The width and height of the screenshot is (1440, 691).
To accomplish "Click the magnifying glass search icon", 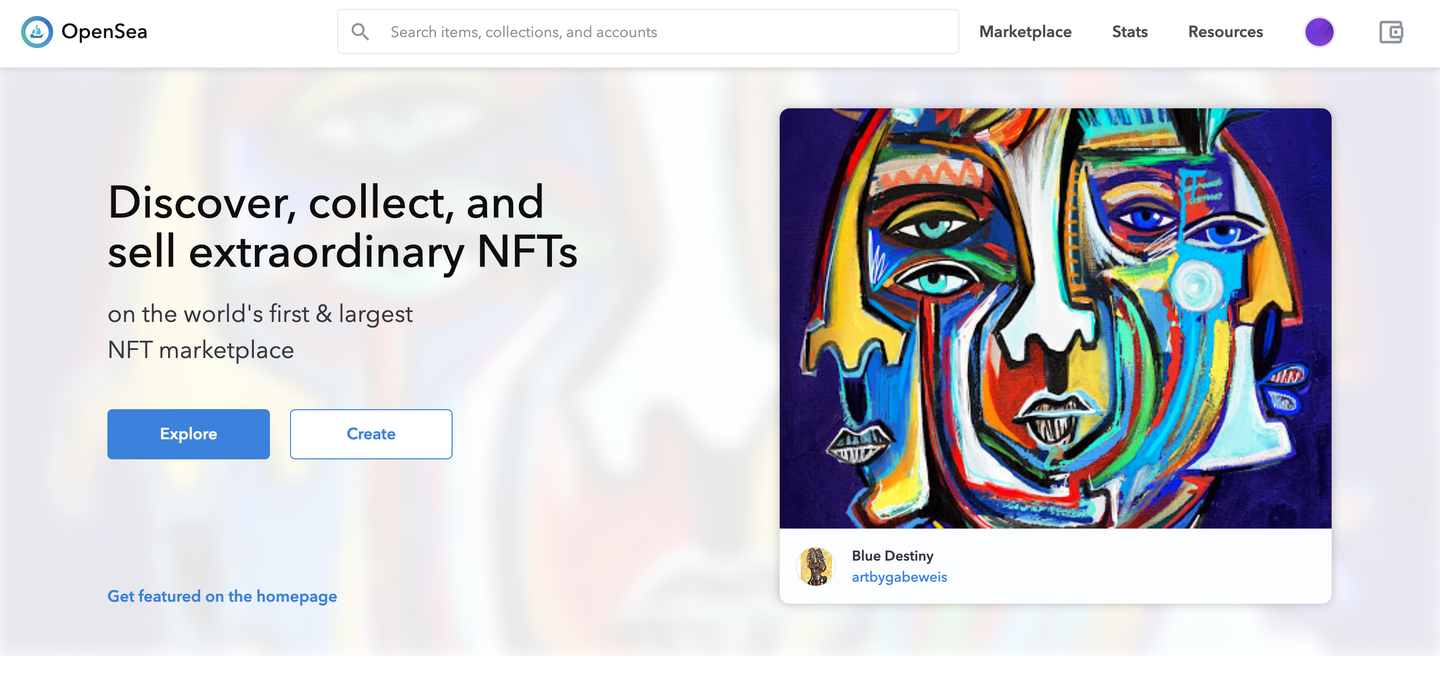I will point(361,32).
